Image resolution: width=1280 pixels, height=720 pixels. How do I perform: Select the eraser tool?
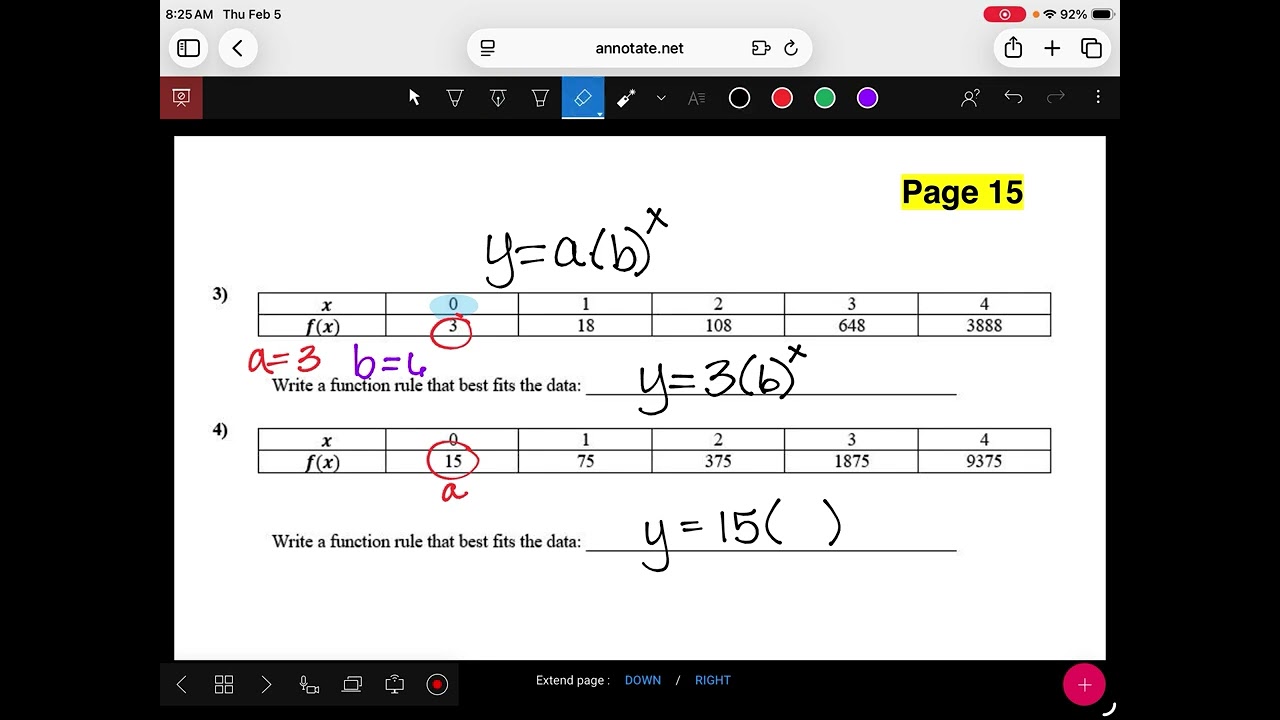(583, 98)
